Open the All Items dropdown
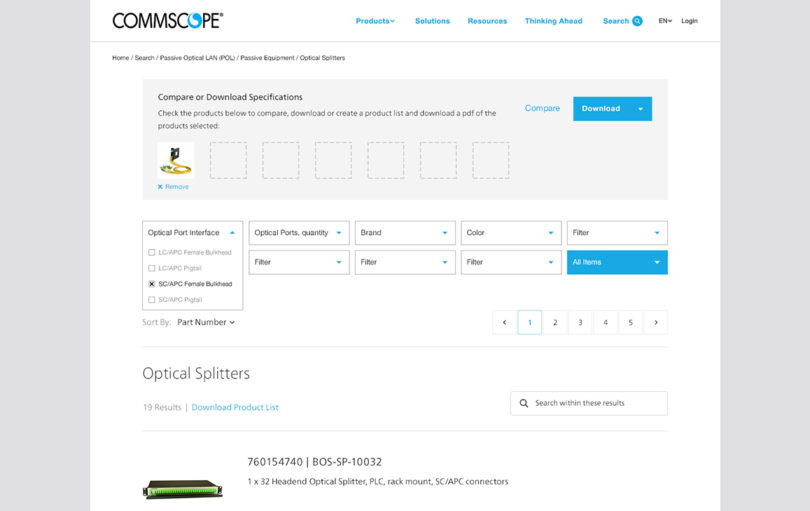 (x=617, y=262)
